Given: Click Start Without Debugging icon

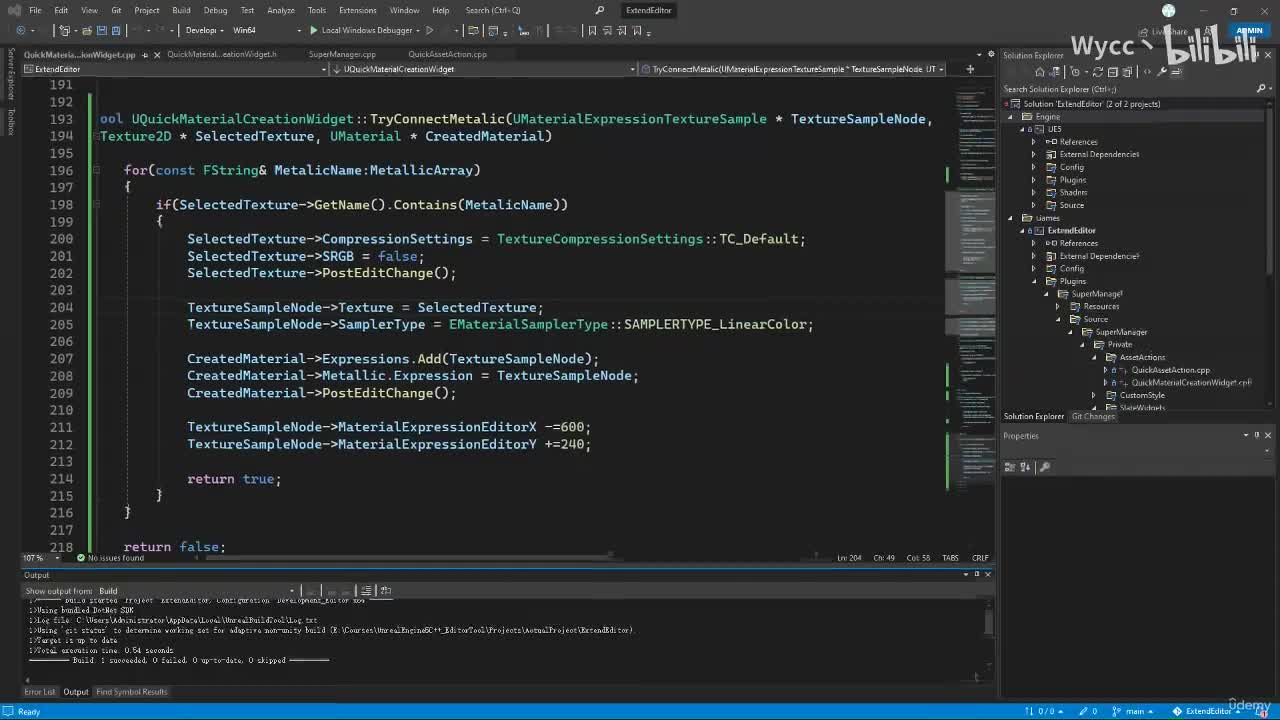Looking at the screenshot, I should [430, 30].
